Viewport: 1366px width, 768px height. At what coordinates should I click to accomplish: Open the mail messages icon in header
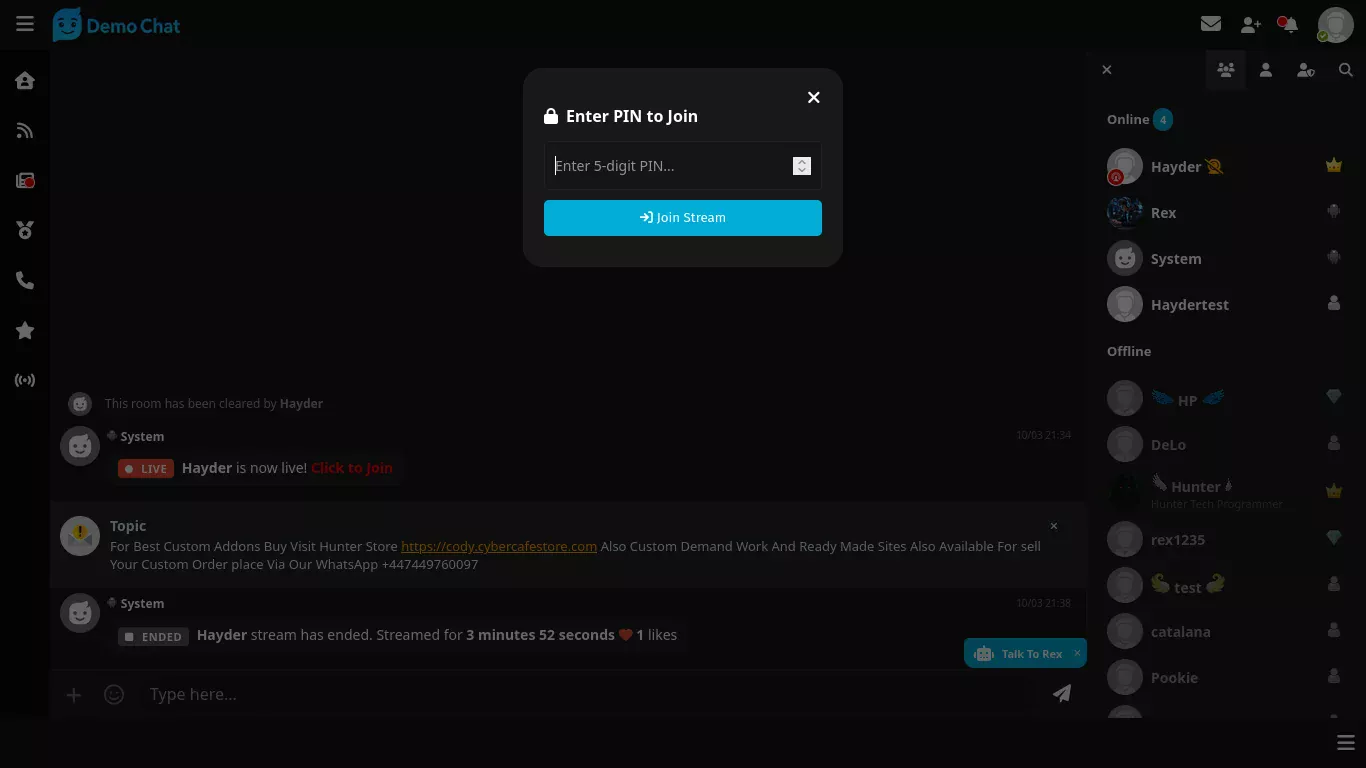[1211, 24]
